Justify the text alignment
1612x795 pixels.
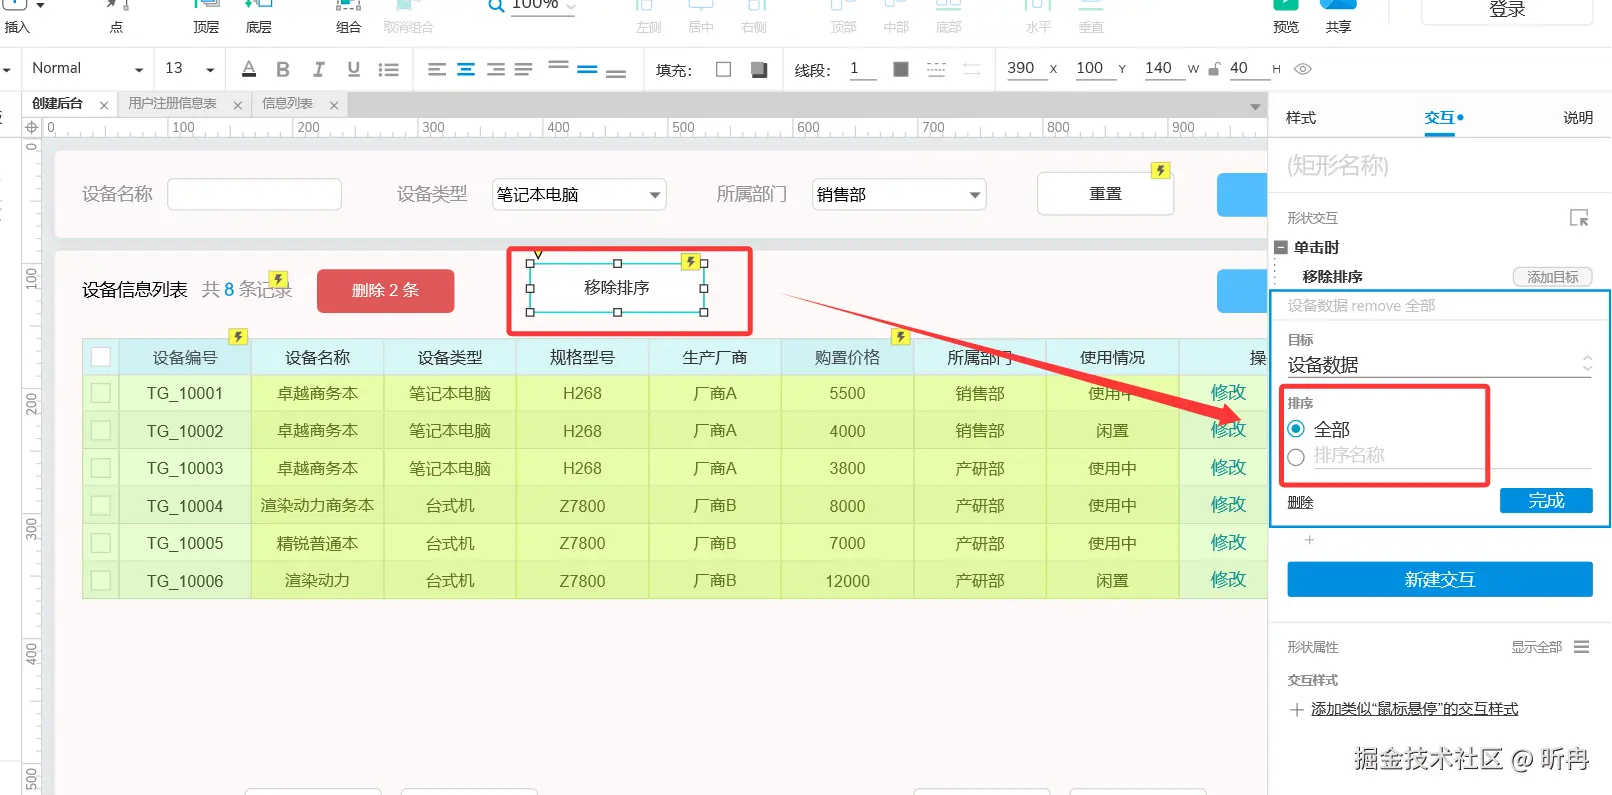523,69
